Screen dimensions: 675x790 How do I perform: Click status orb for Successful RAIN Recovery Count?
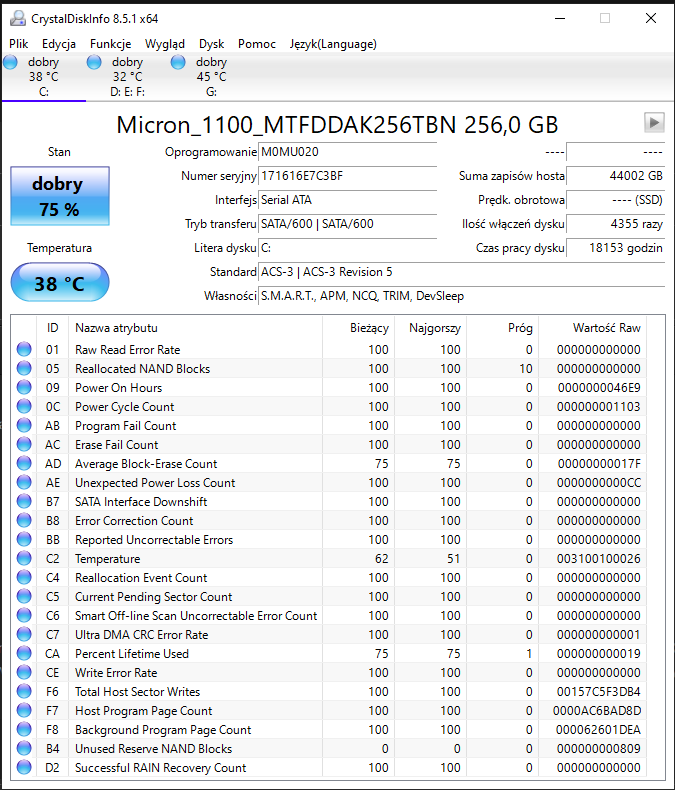(x=25, y=768)
